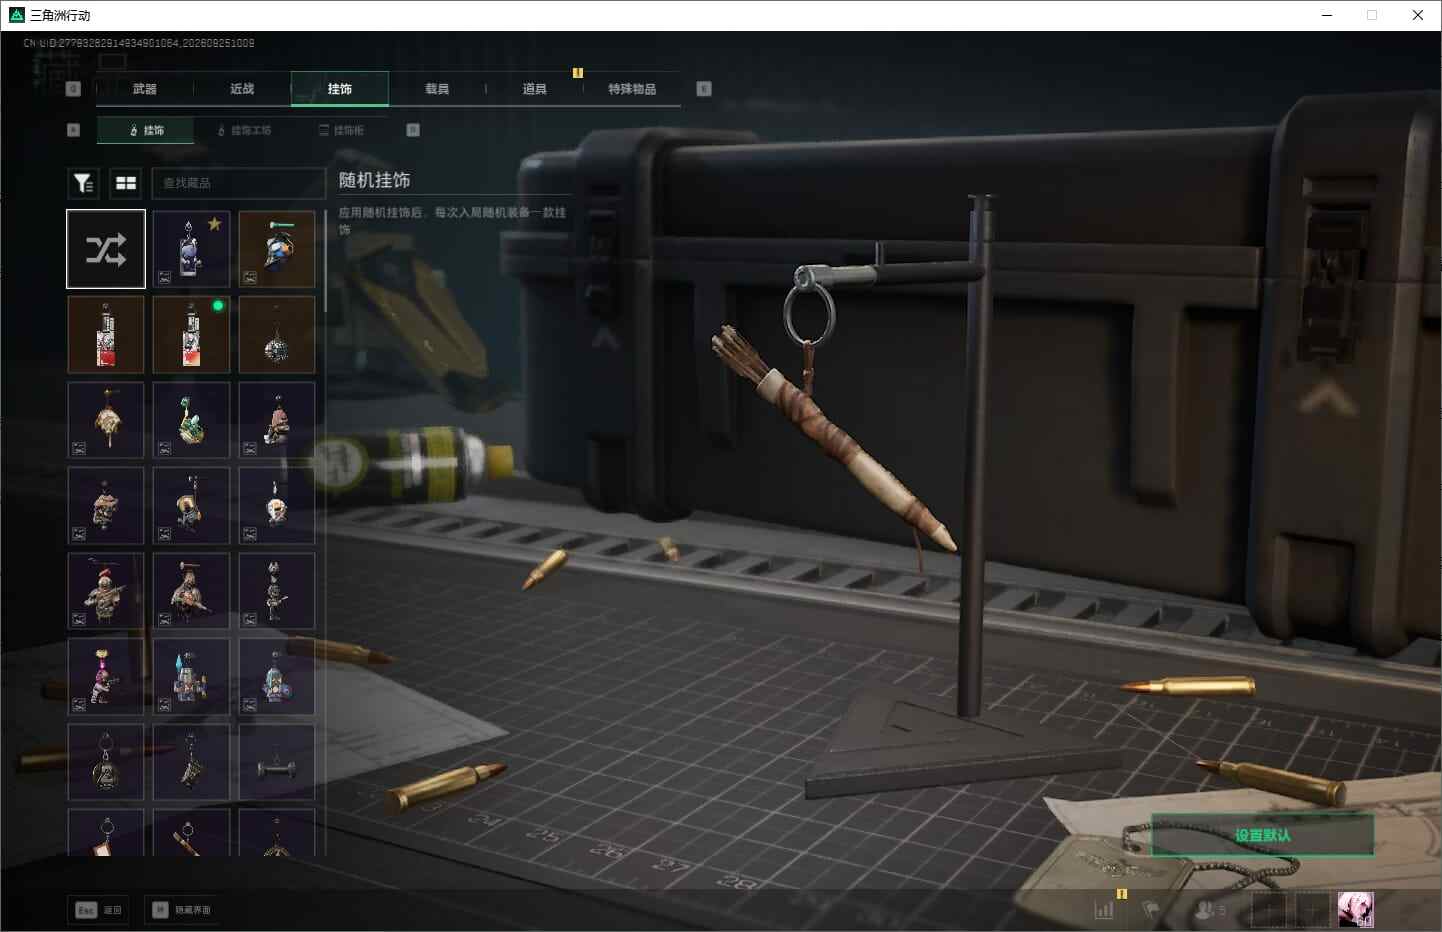Click the 设置默认 button
The image size is (1442, 932).
[1263, 835]
